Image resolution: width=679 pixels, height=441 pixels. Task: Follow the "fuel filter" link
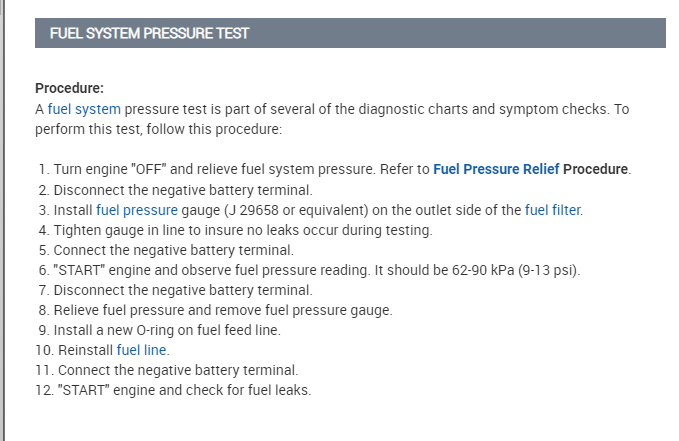click(552, 210)
